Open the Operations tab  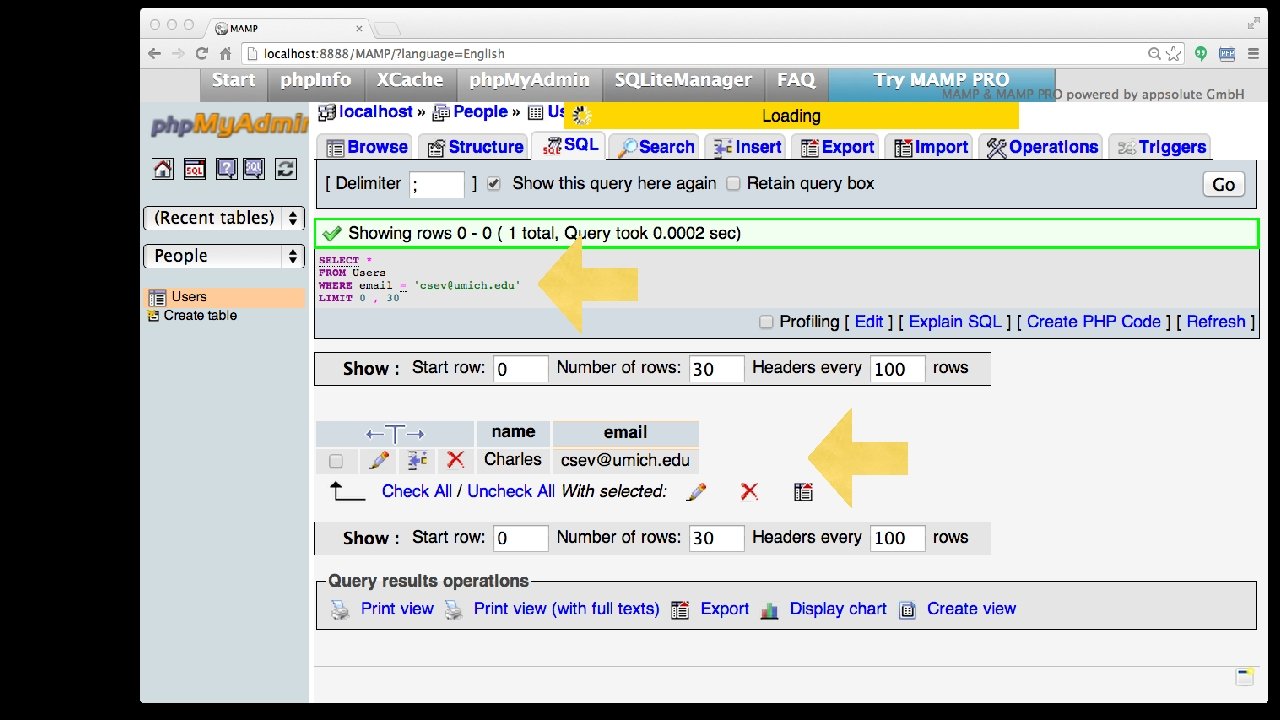point(1041,147)
